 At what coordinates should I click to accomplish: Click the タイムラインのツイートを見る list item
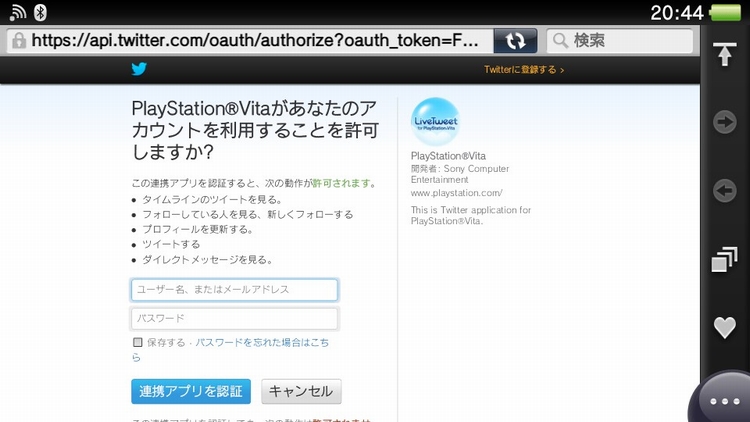tap(212, 200)
